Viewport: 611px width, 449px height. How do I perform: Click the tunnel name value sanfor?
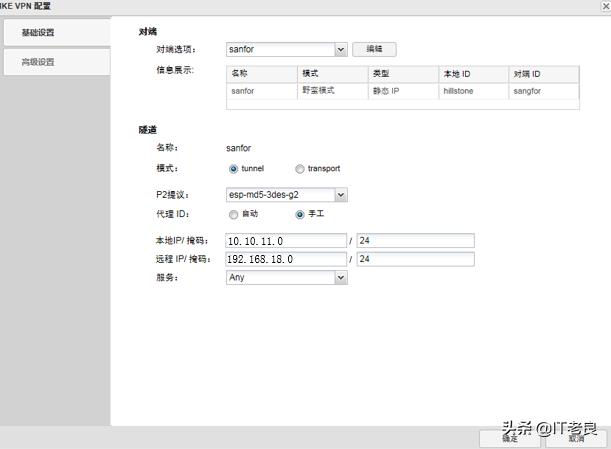[x=238, y=148]
